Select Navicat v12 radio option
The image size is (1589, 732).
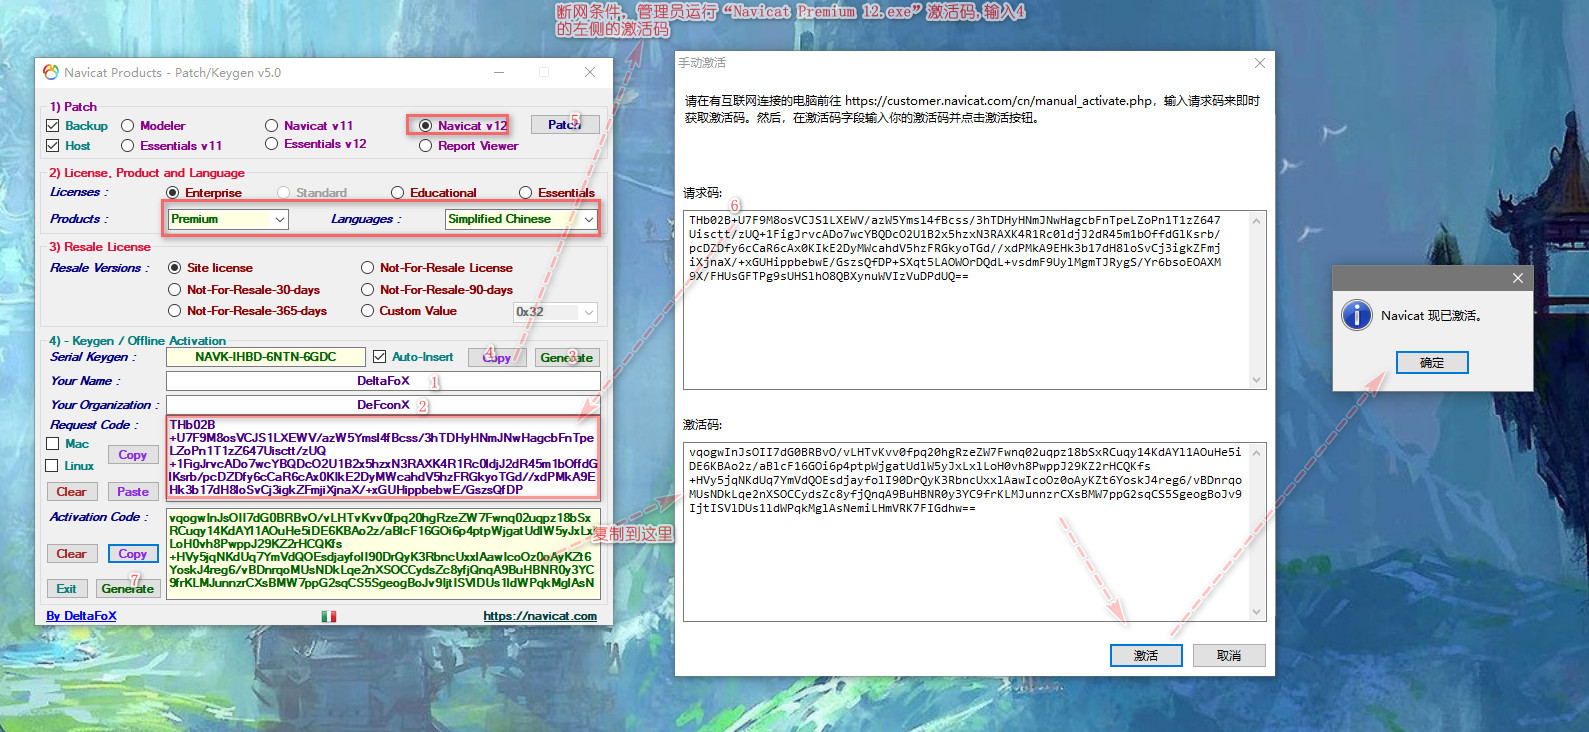click(x=425, y=125)
